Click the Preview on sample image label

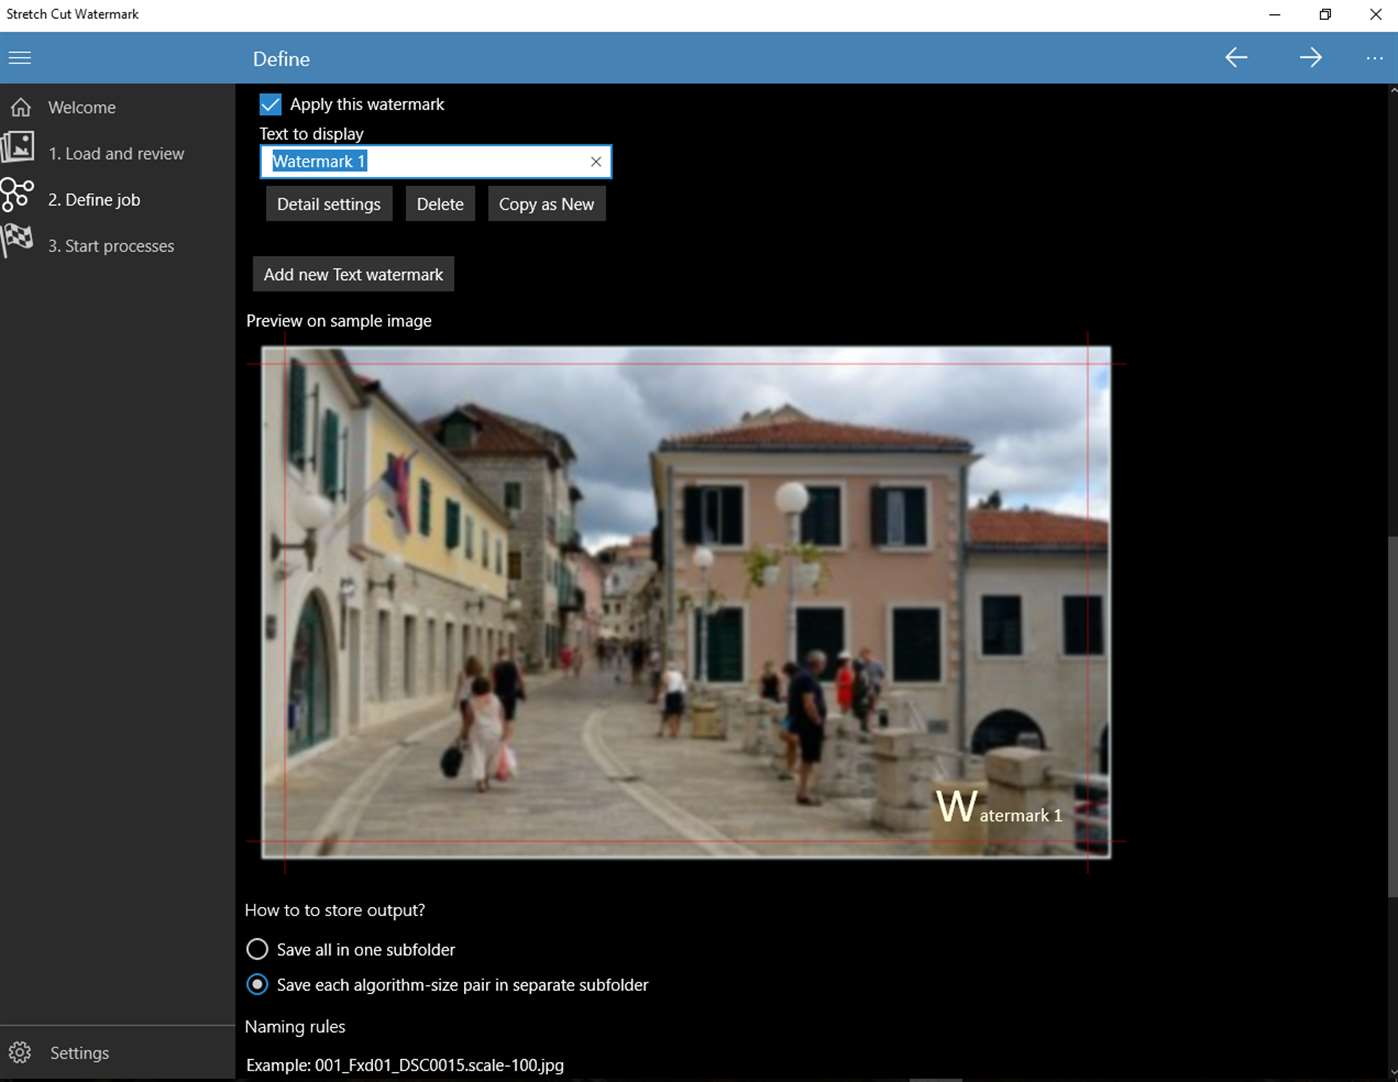[x=339, y=321]
